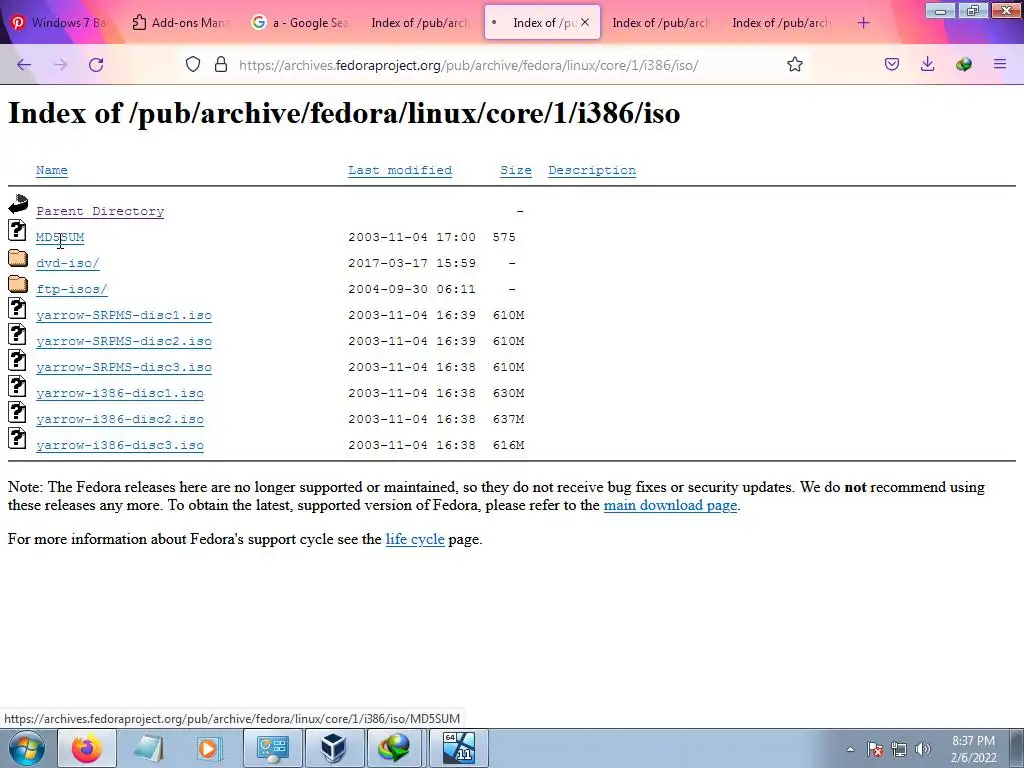Screen dimensions: 1024x768
Task: Click the folder icon beside dvd-iso/
Action: point(18,258)
